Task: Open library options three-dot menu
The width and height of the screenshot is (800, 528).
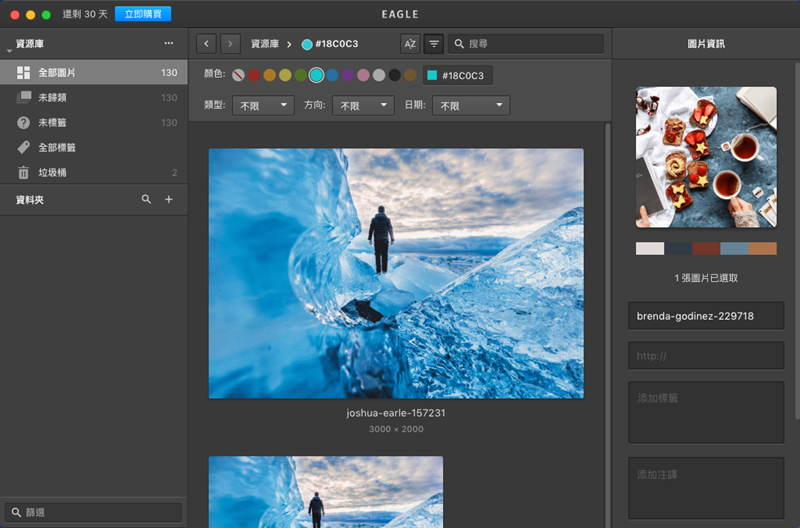Action: click(x=169, y=45)
